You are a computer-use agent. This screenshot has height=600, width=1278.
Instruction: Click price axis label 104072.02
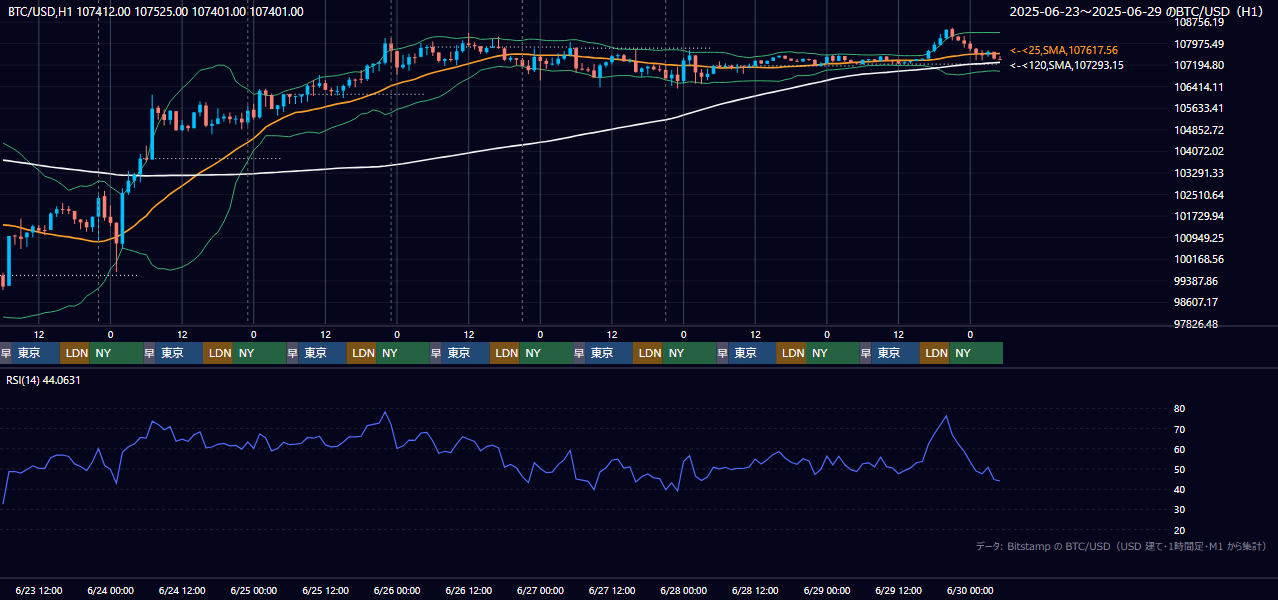coord(1199,151)
